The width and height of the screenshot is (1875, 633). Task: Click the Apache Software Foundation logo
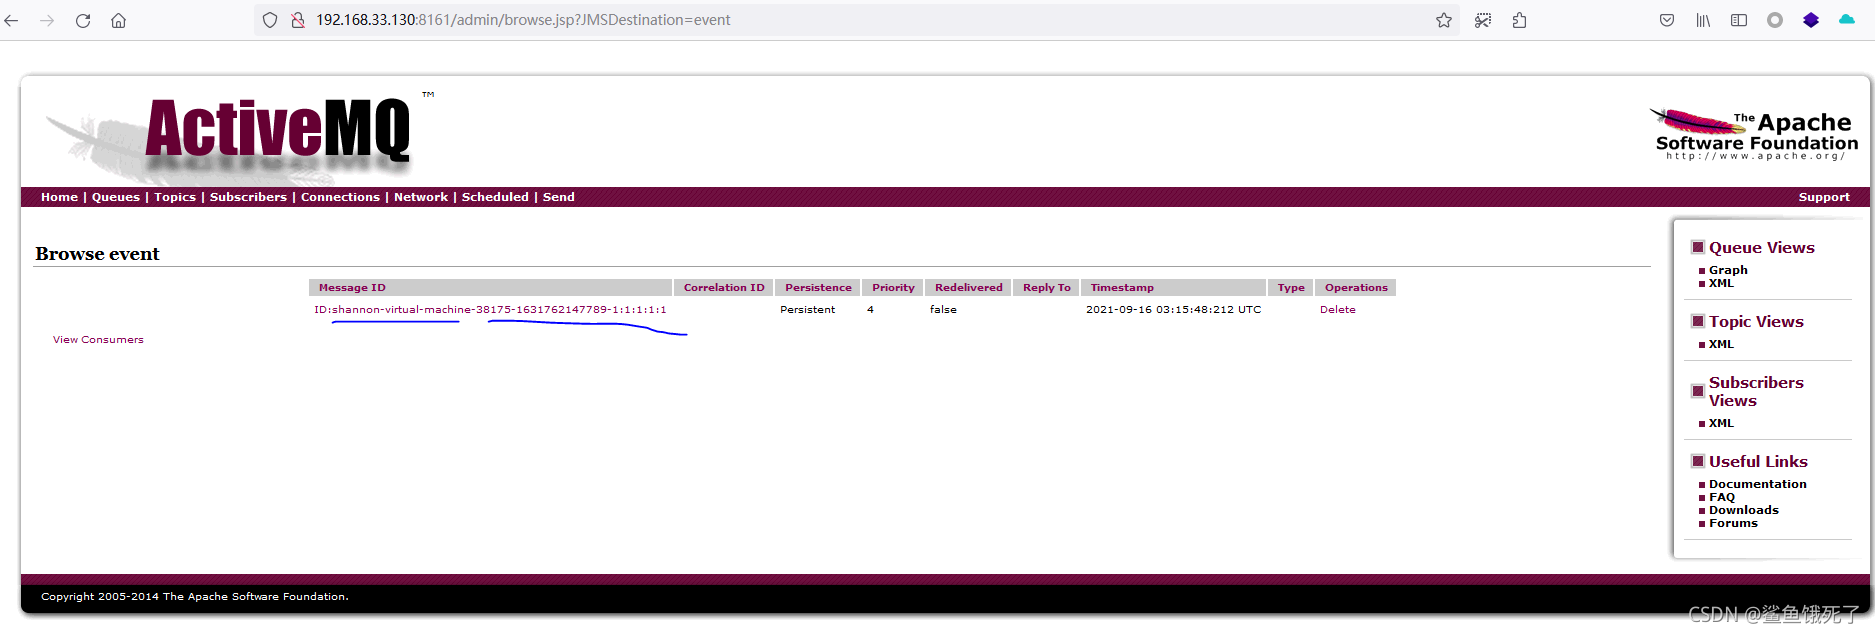point(1754,134)
